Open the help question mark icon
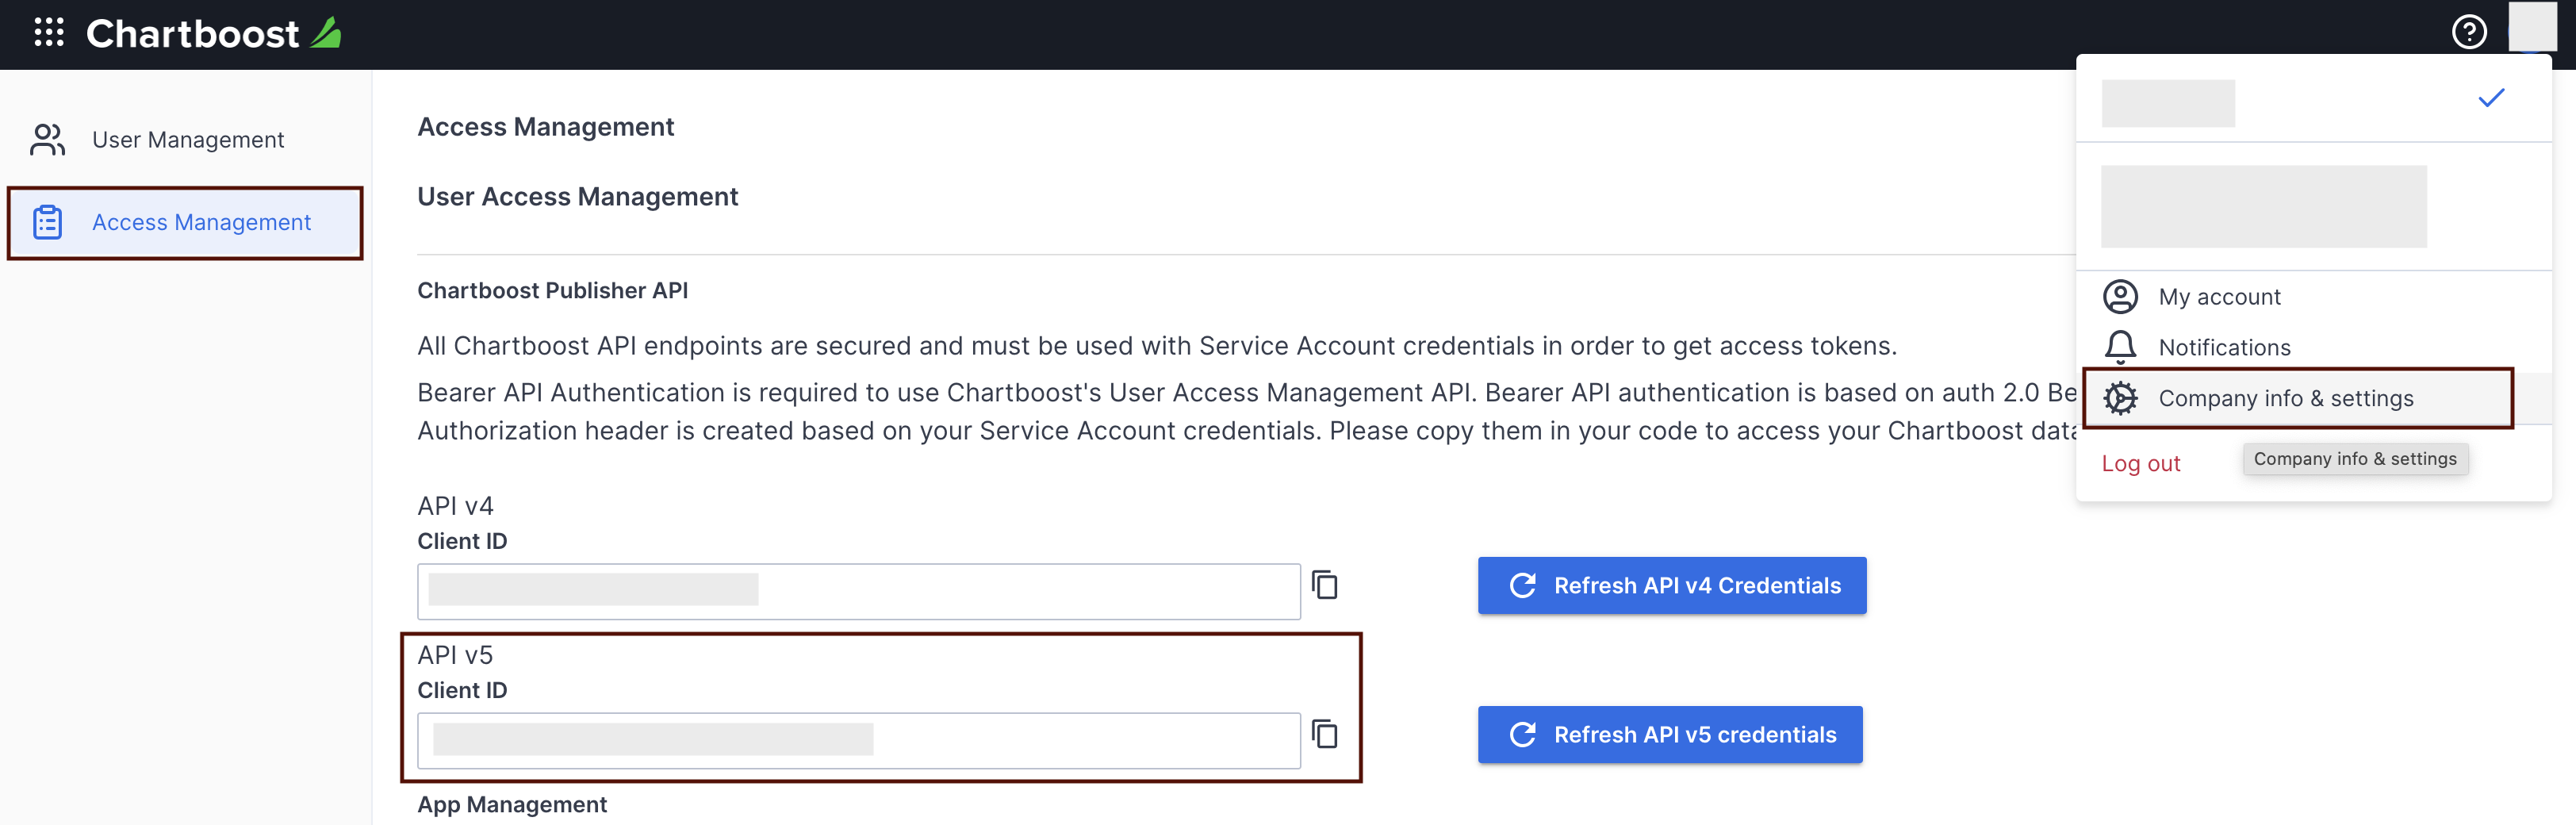2576x825 pixels. tap(2469, 32)
